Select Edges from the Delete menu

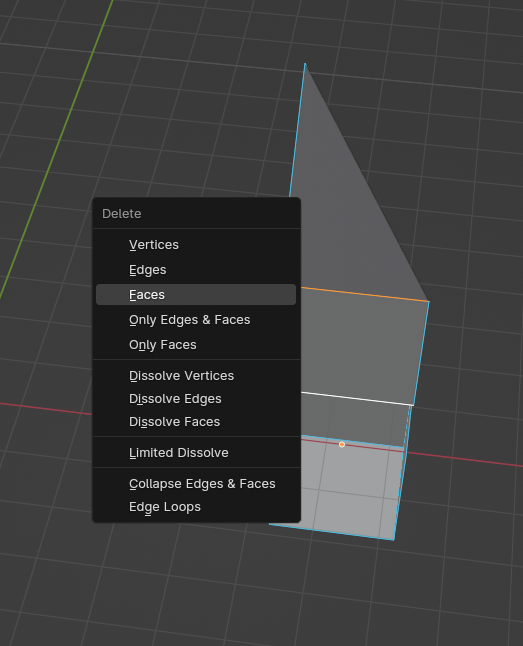click(x=196, y=270)
